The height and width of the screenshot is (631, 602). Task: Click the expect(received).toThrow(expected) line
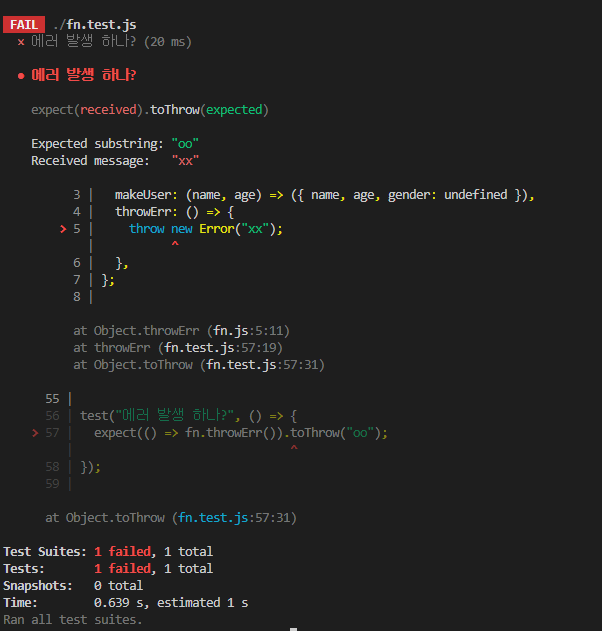pyautogui.click(x=150, y=109)
